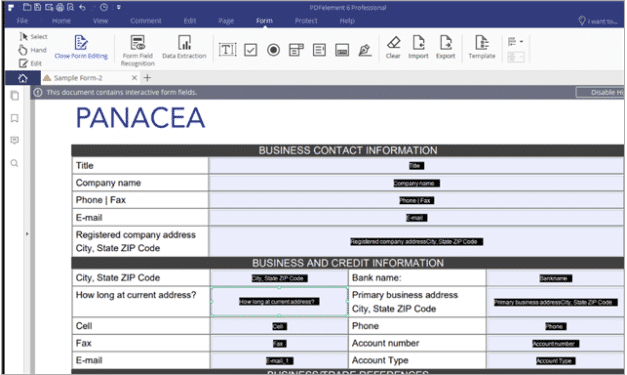The height and width of the screenshot is (375, 627).
Task: Select the radio button form tool
Action: [x=274, y=50]
